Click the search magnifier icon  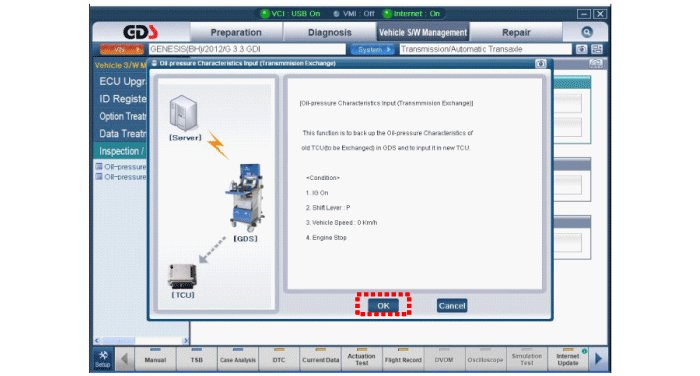587,32
